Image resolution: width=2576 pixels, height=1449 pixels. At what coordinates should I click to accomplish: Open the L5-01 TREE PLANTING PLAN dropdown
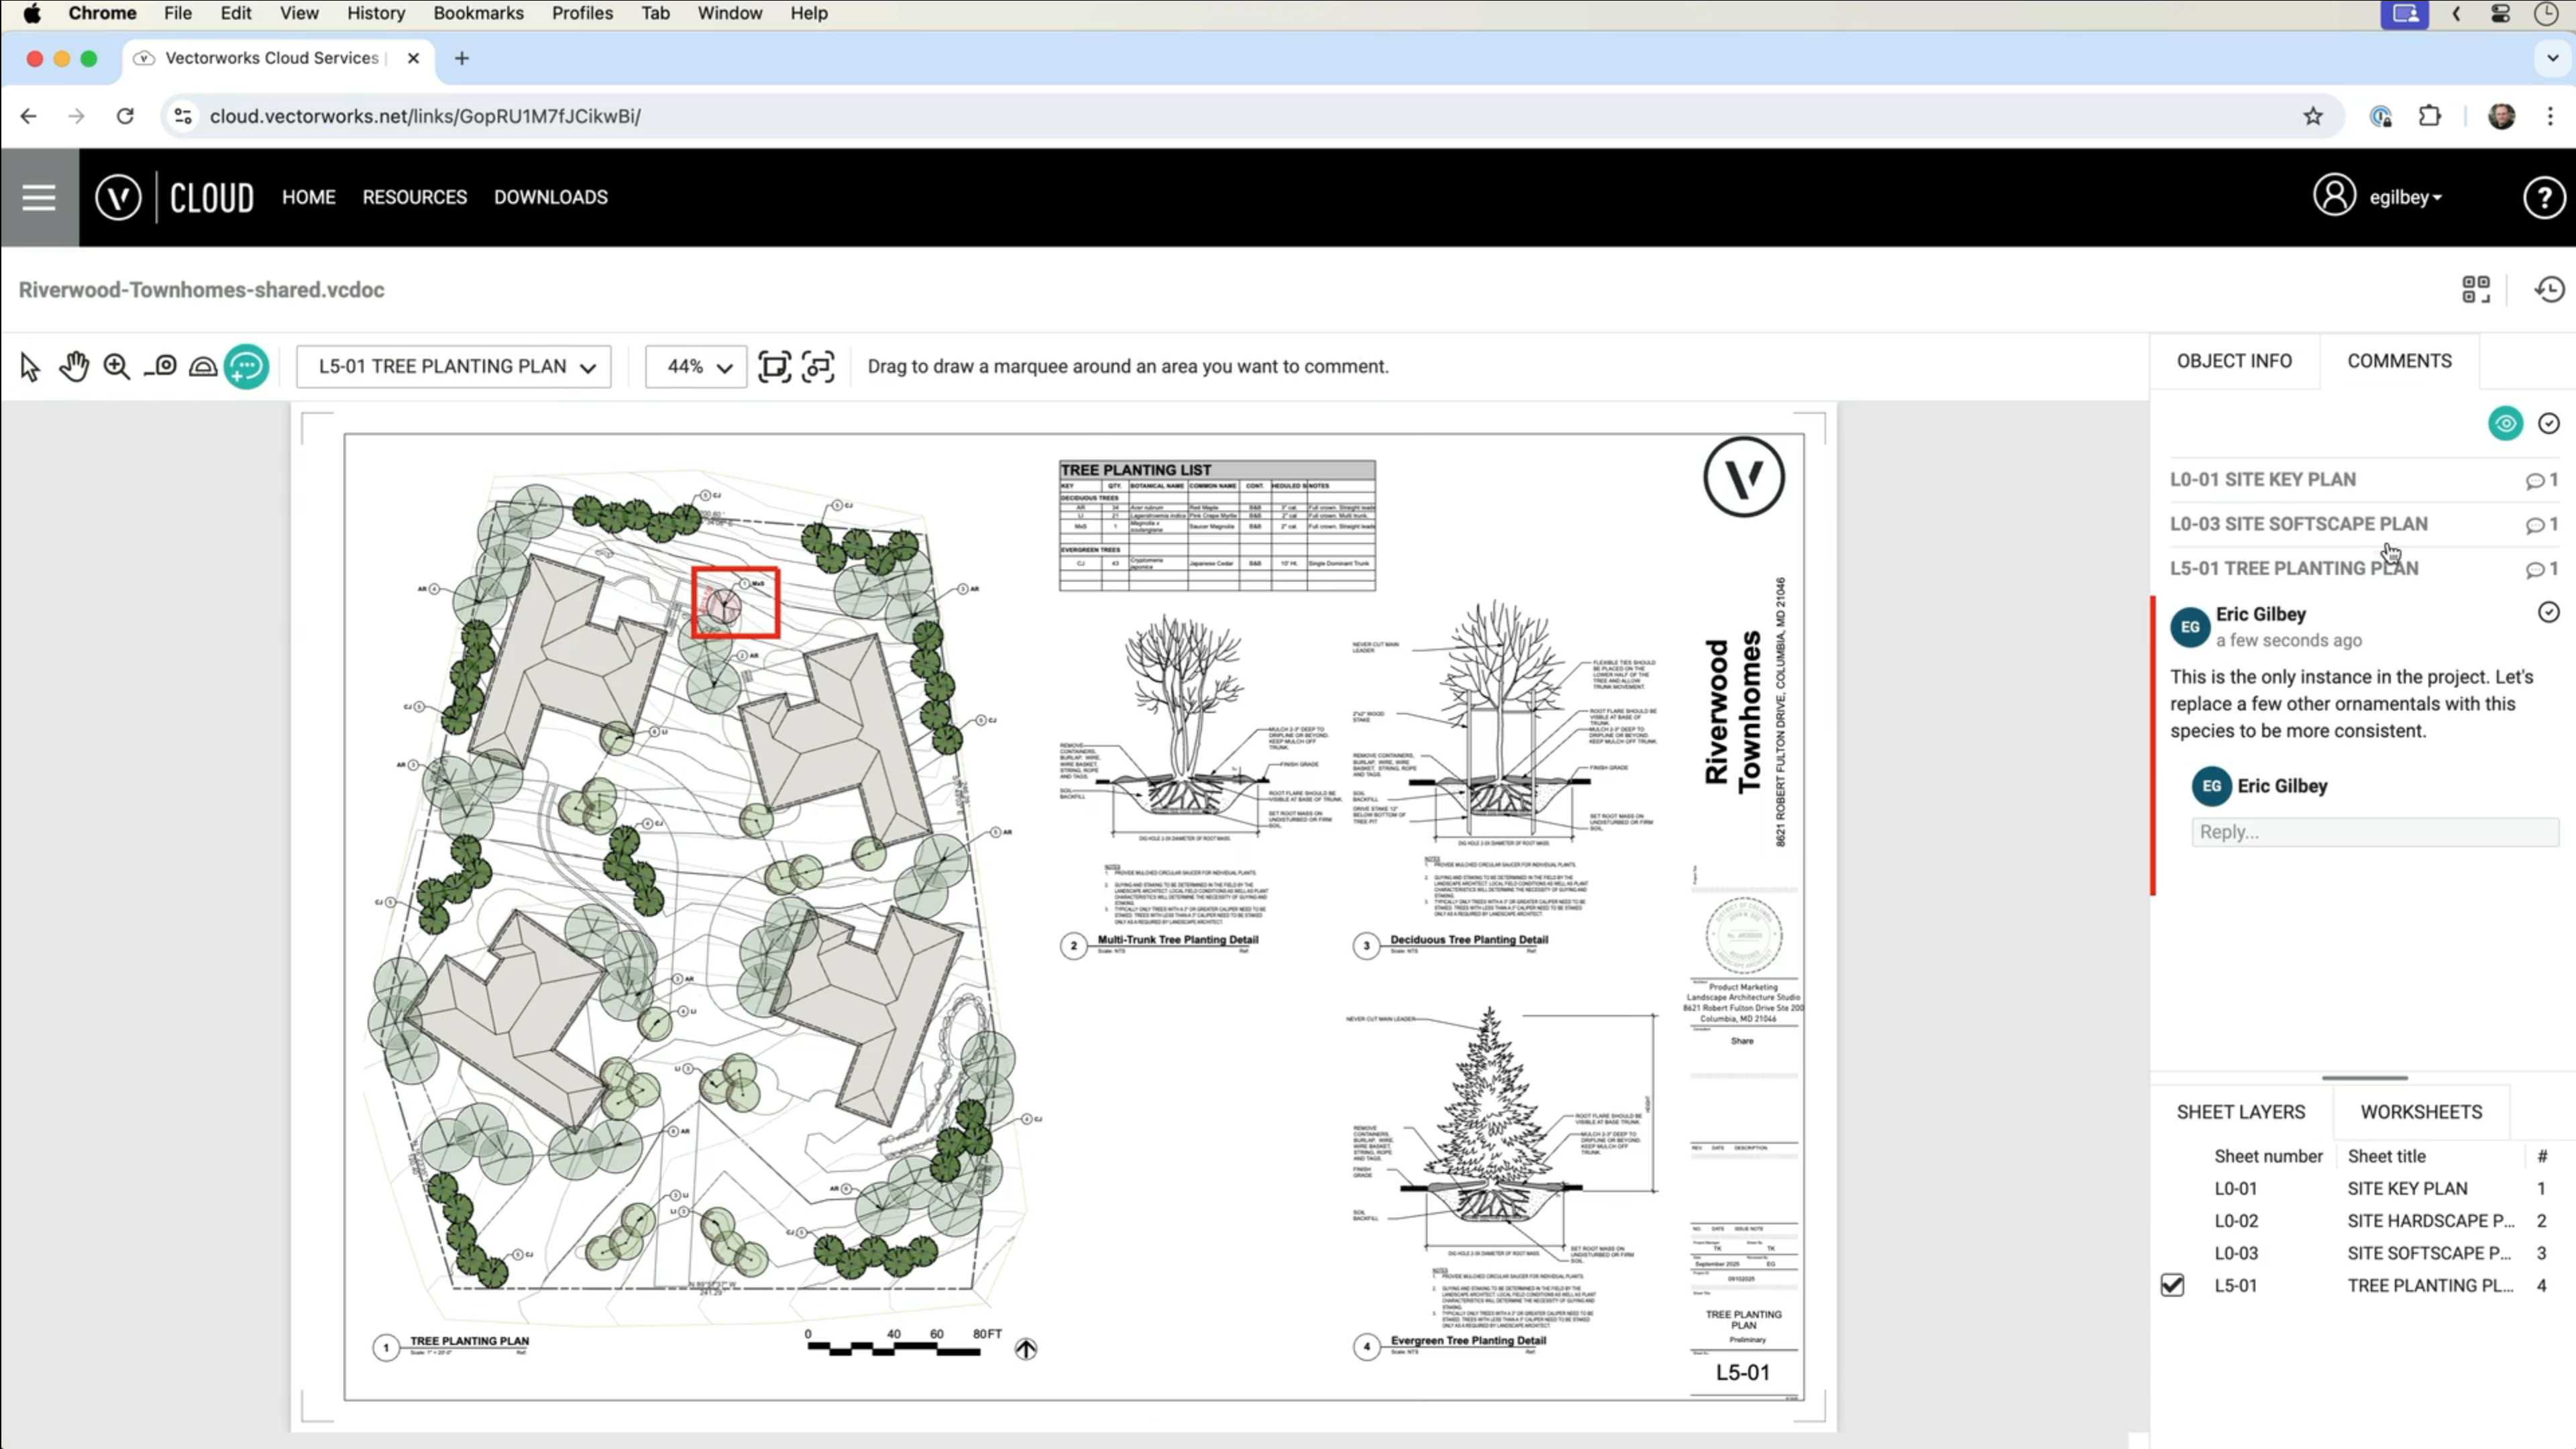click(x=454, y=367)
